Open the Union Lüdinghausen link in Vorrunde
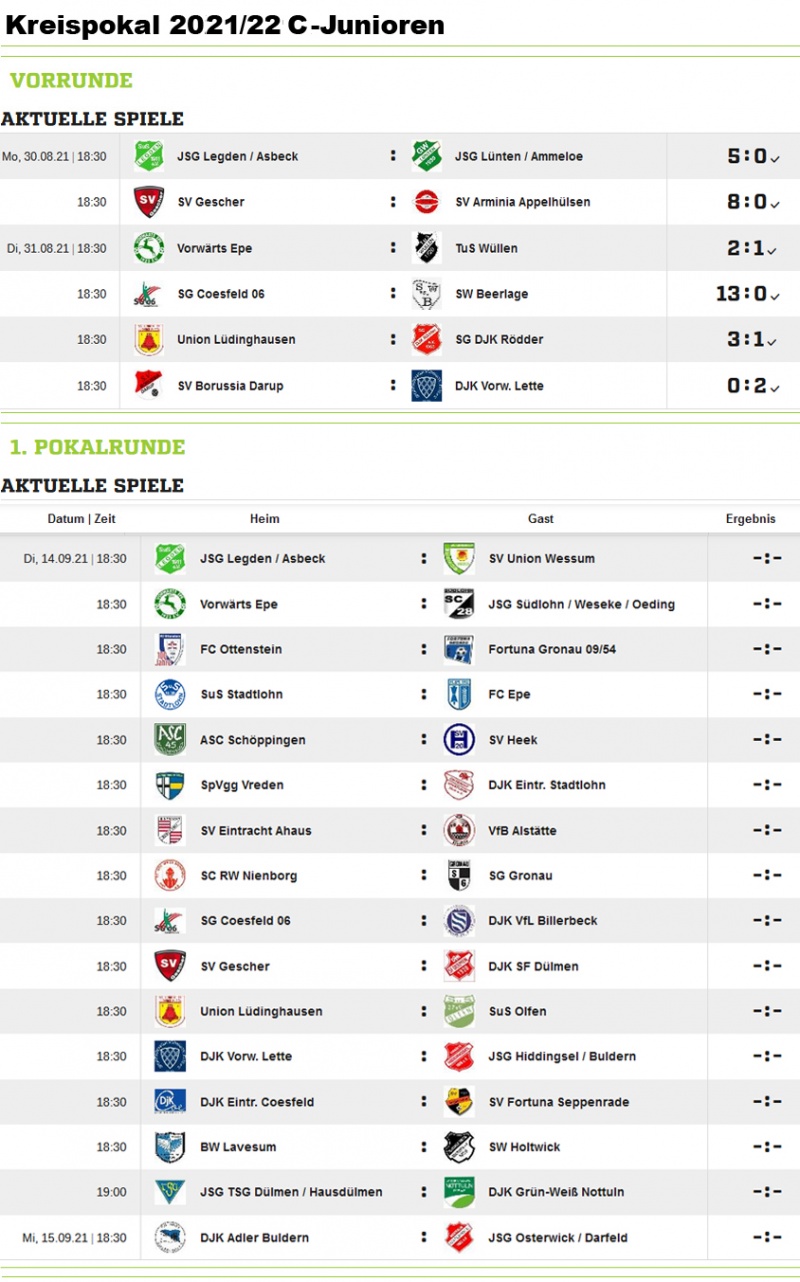800x1282 pixels. [x=236, y=339]
